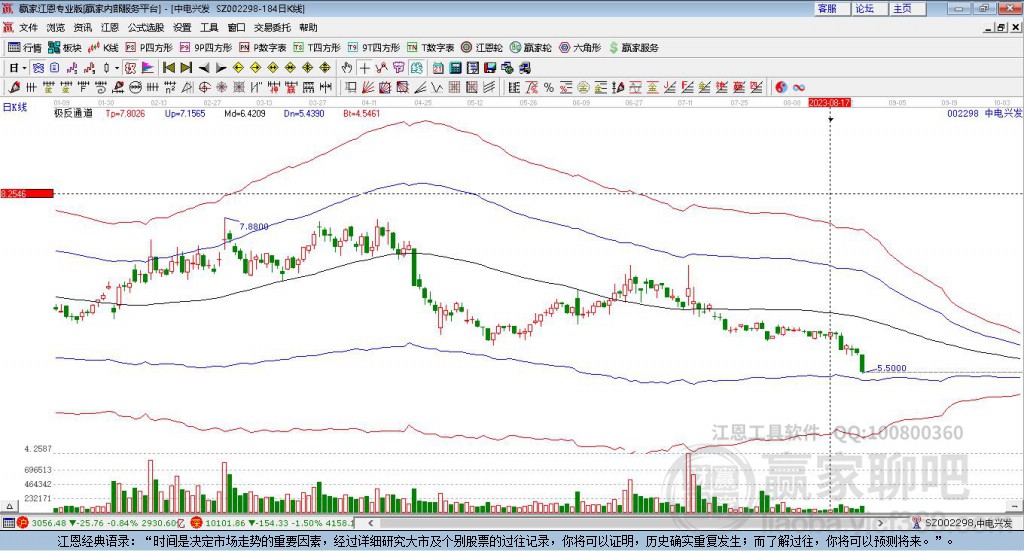Open the 行情 market quotes view

[25, 48]
